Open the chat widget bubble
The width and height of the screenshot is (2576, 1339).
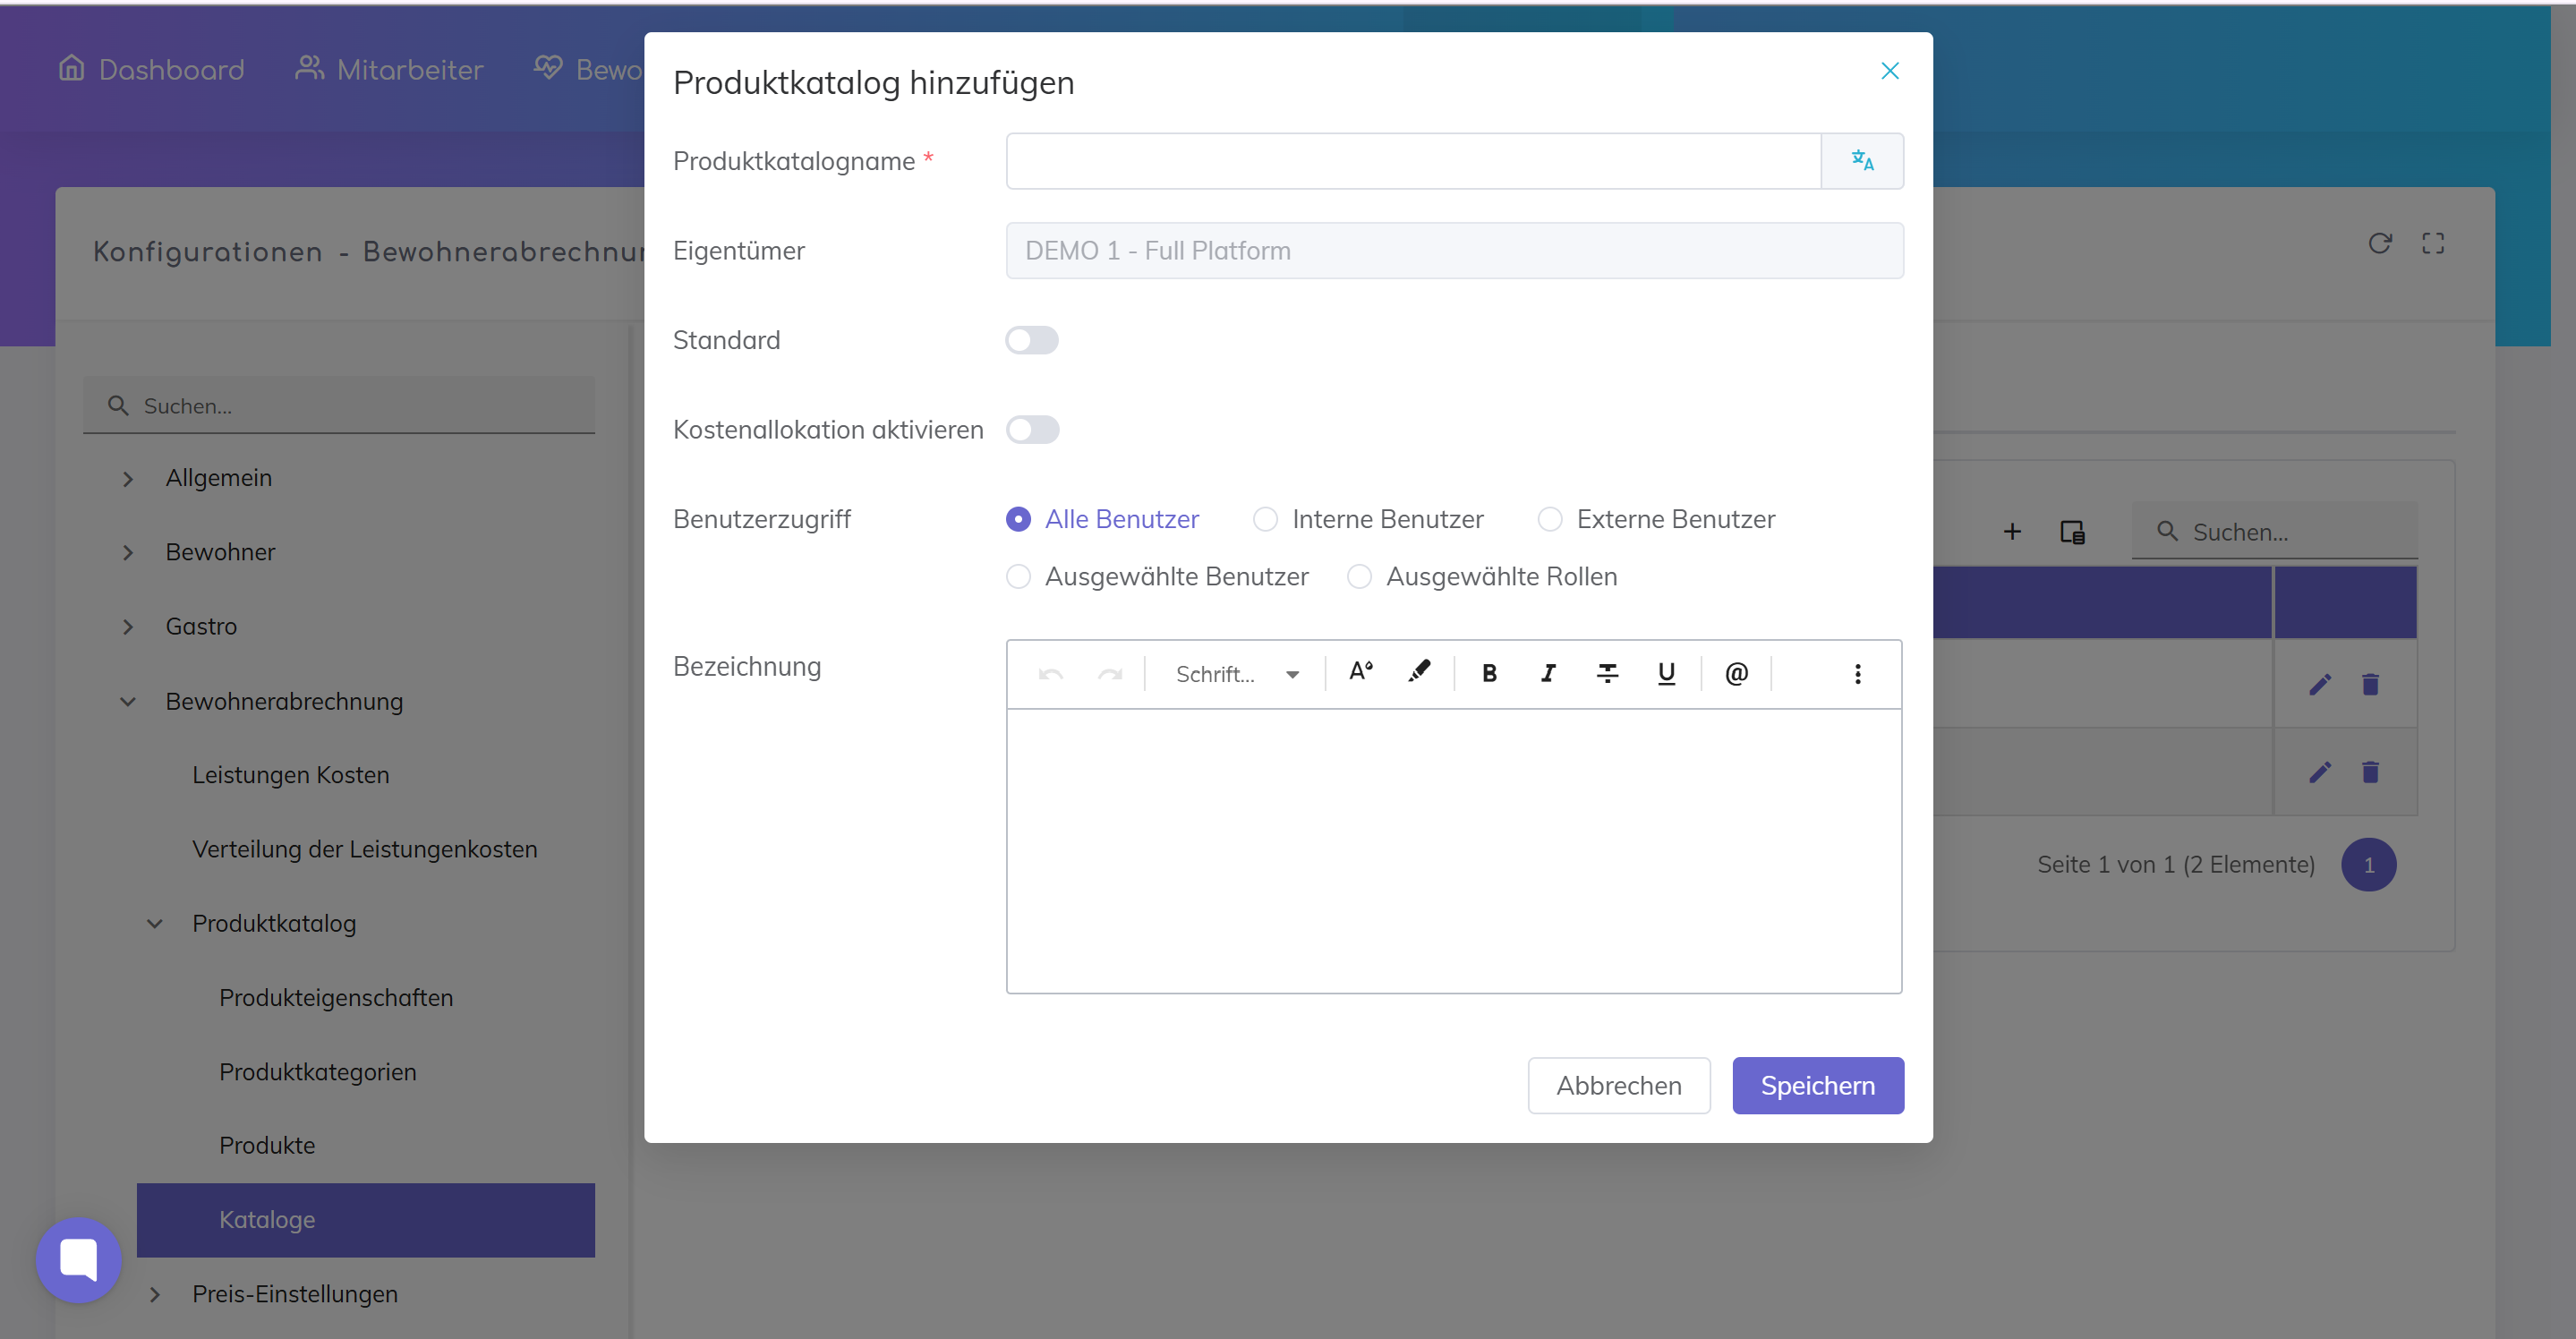point(78,1258)
